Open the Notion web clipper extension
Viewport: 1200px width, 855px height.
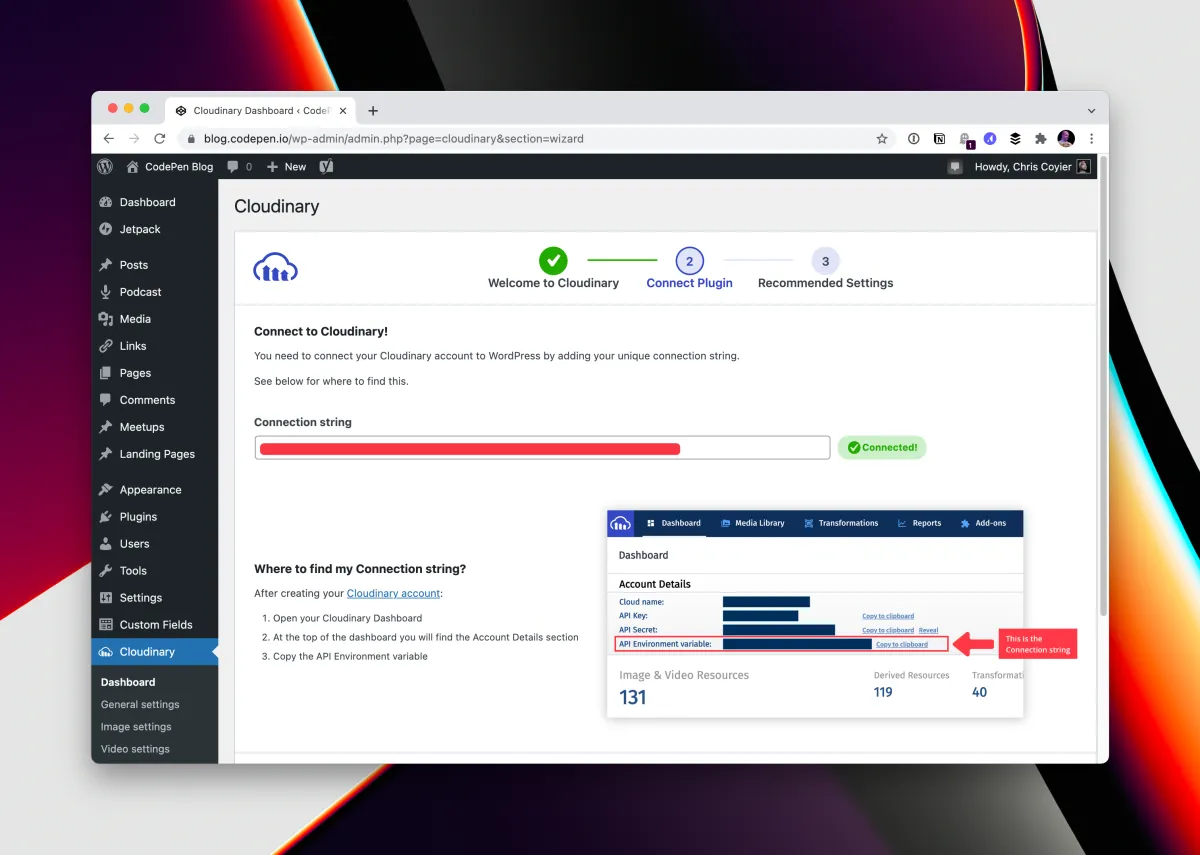[939, 139]
